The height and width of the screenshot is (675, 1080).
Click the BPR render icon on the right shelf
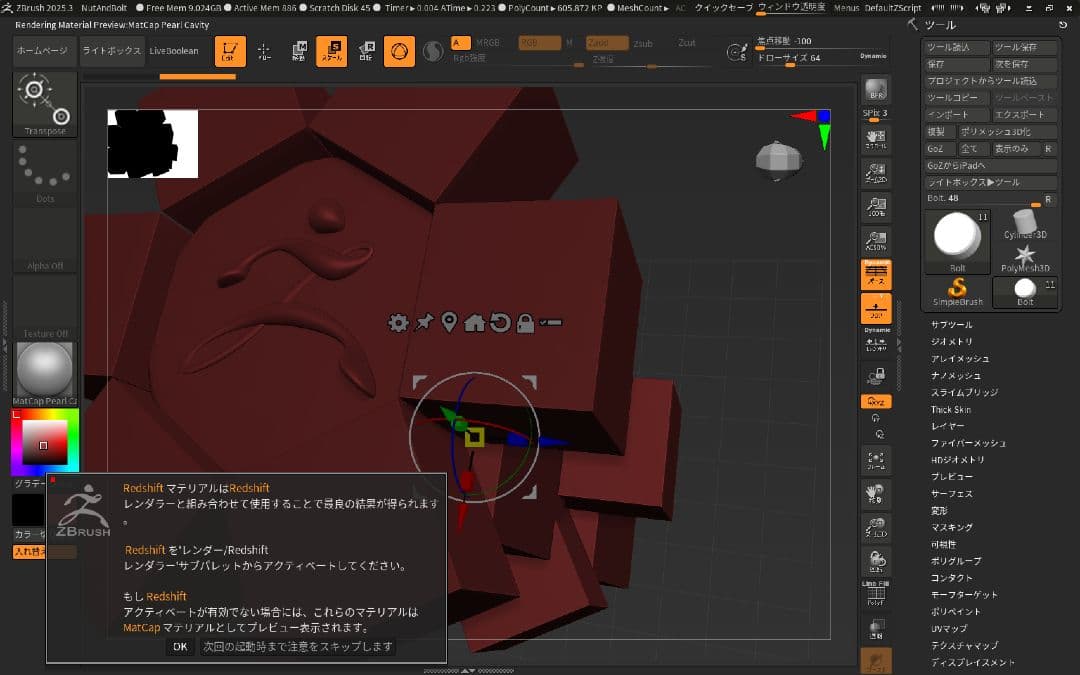click(876, 91)
